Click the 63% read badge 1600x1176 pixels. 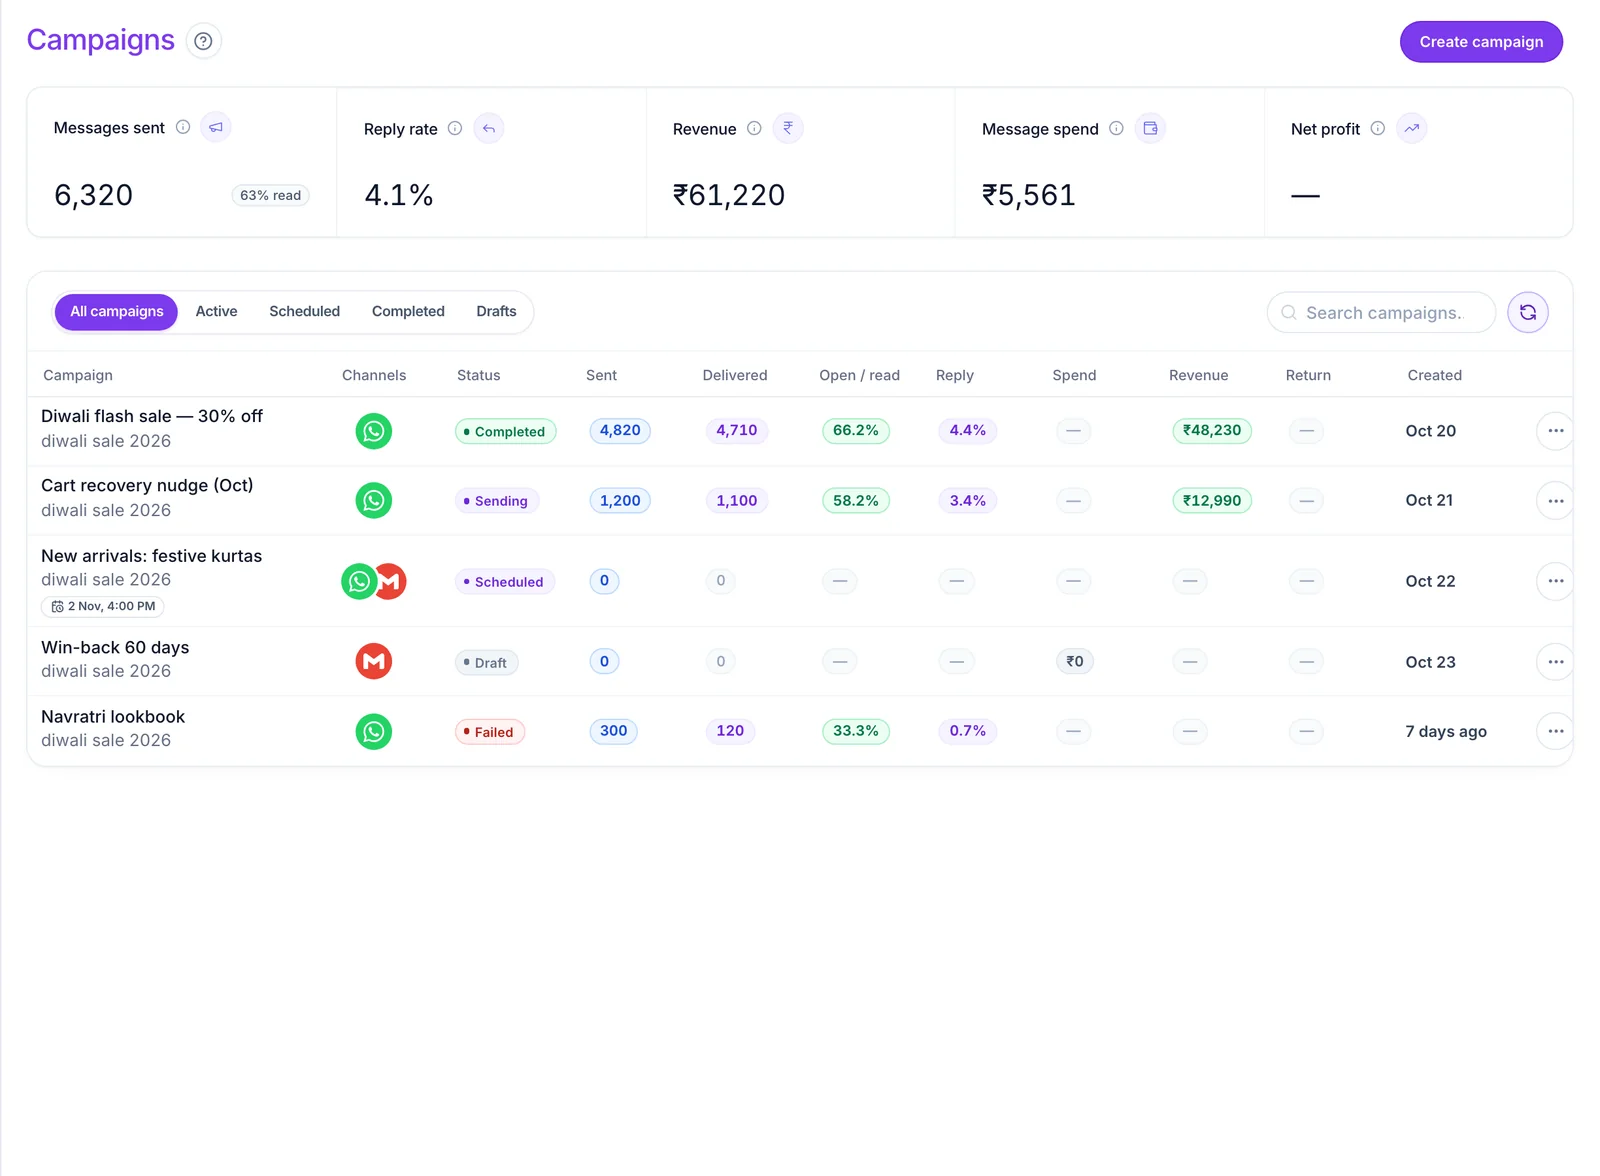click(x=270, y=195)
